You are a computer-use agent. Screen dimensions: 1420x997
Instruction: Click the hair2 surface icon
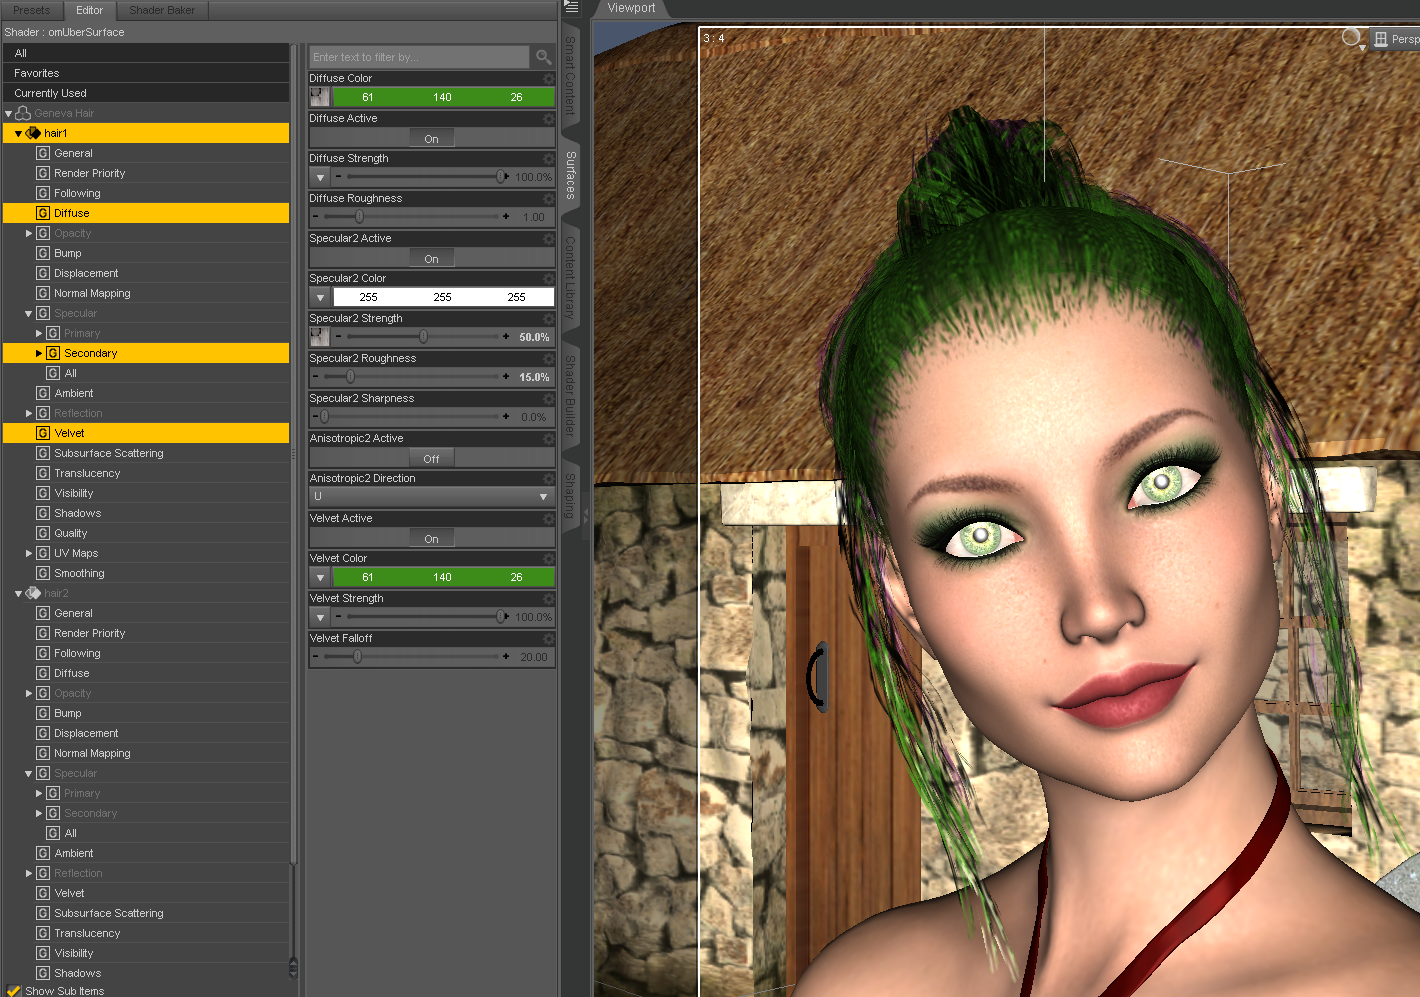coord(33,593)
